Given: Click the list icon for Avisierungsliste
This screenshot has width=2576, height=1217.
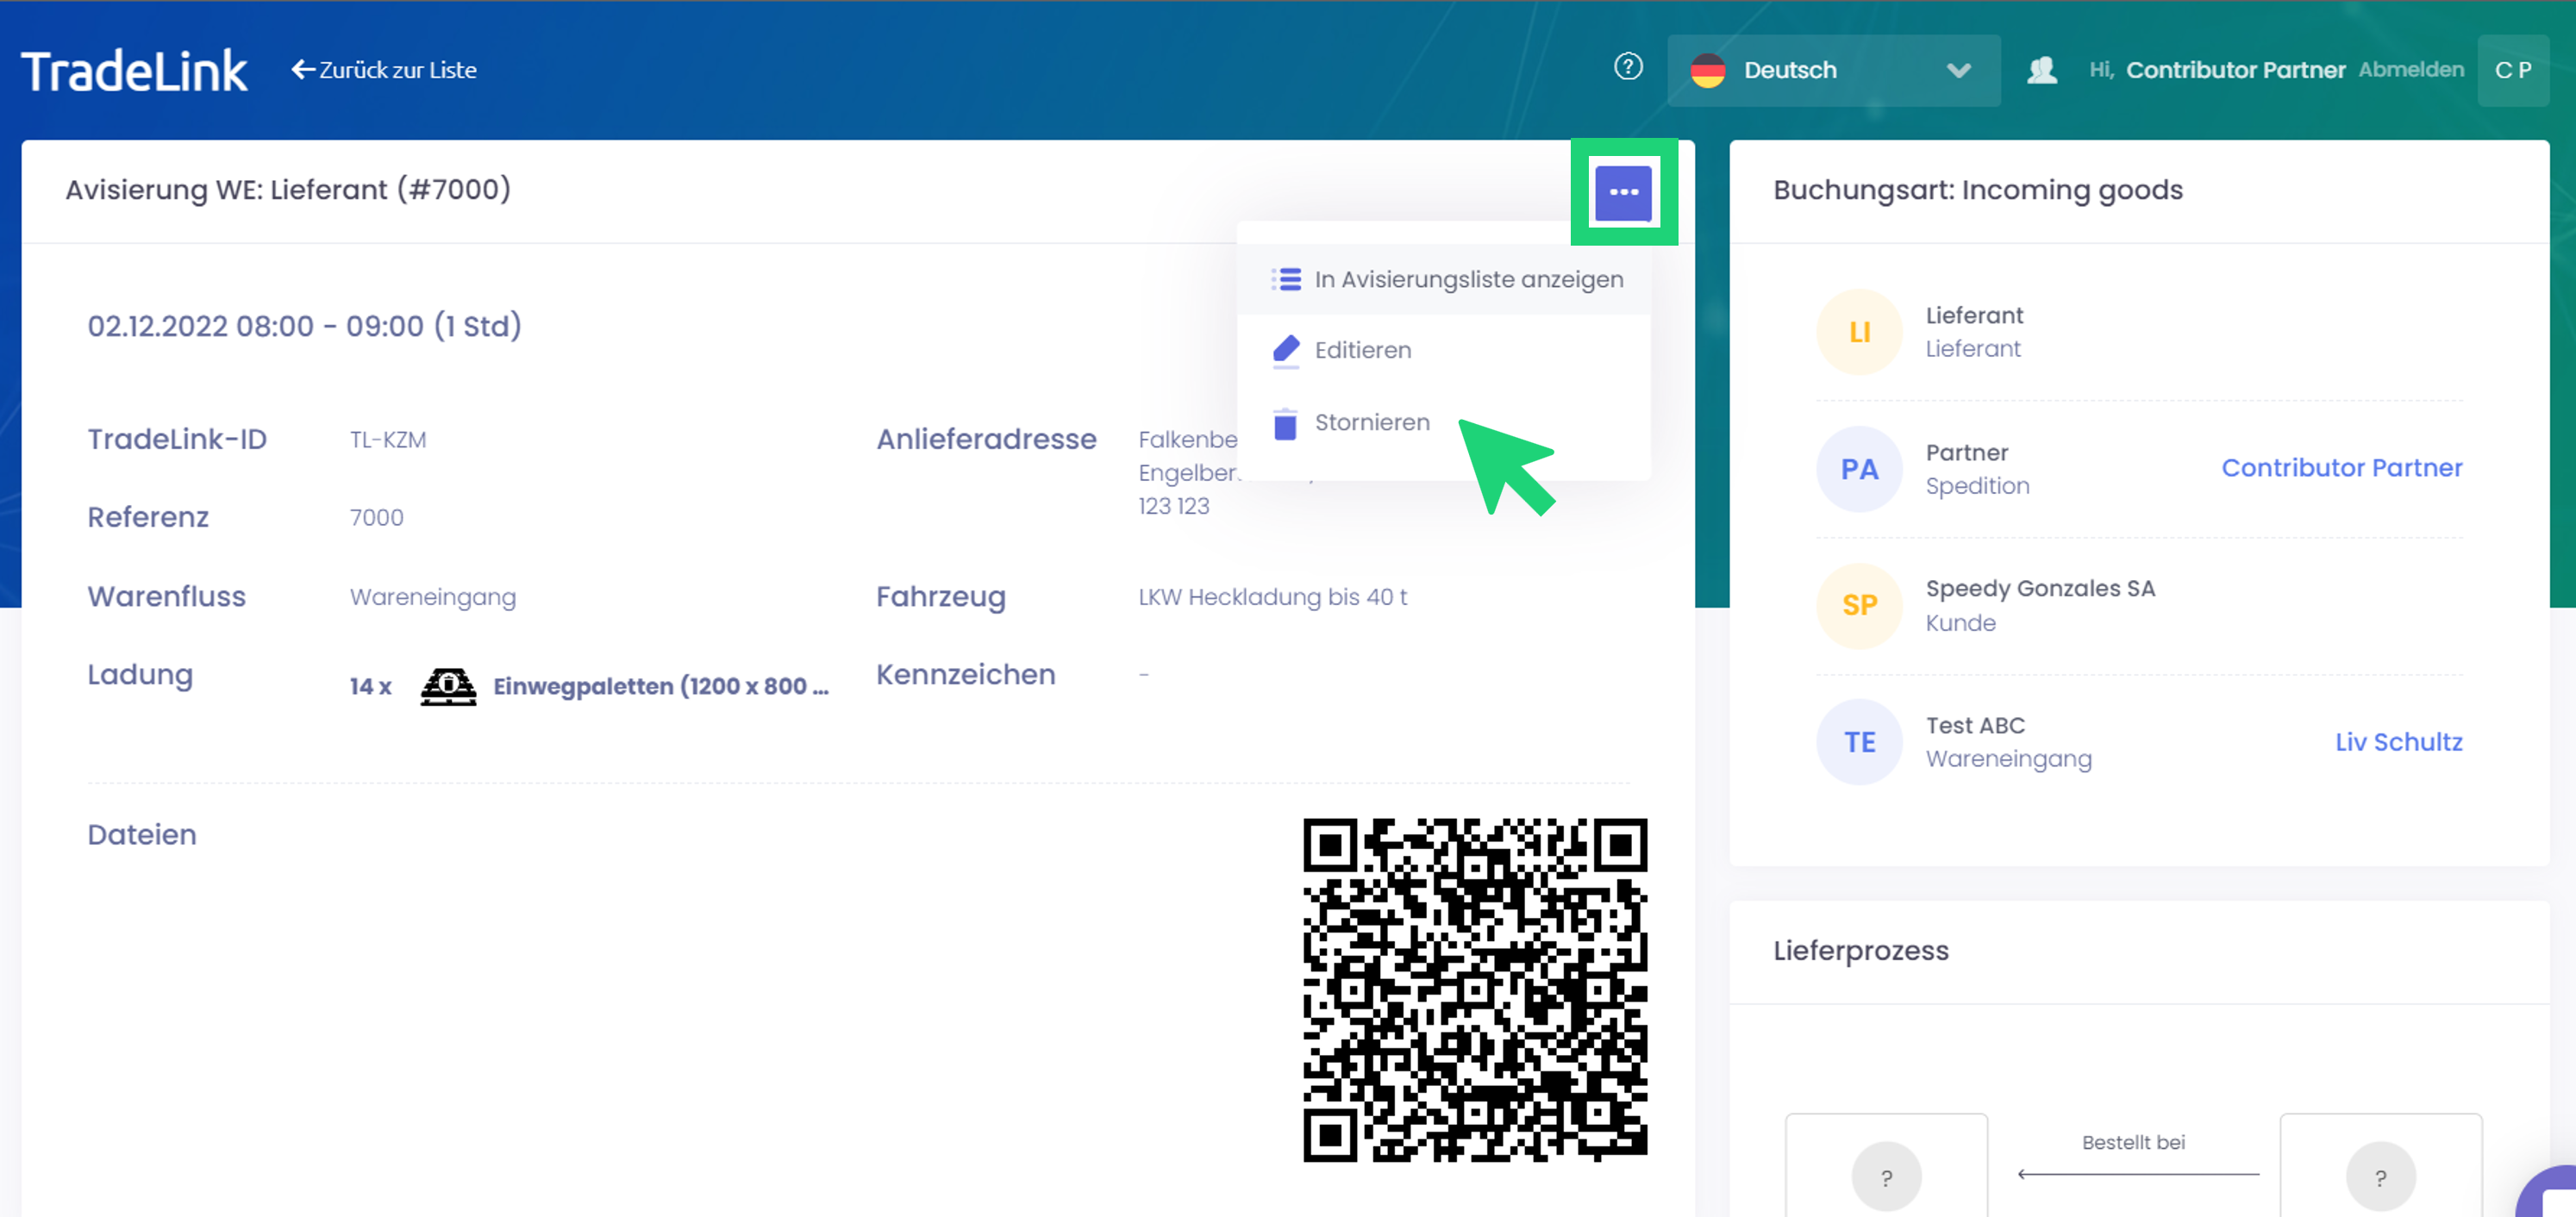Looking at the screenshot, I should point(1286,279).
